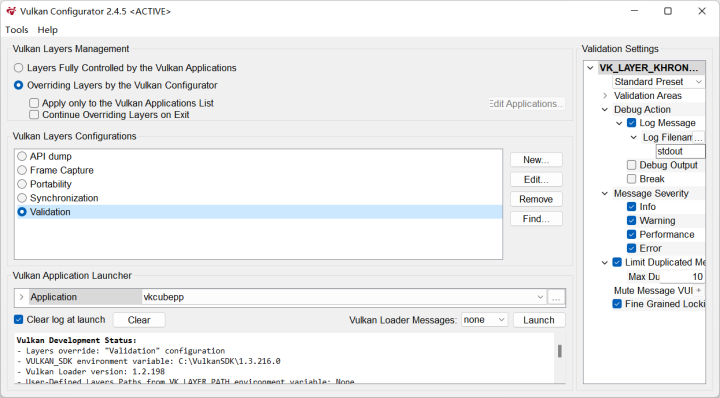Click the Vulkan Configurator app logo icon

point(11,11)
